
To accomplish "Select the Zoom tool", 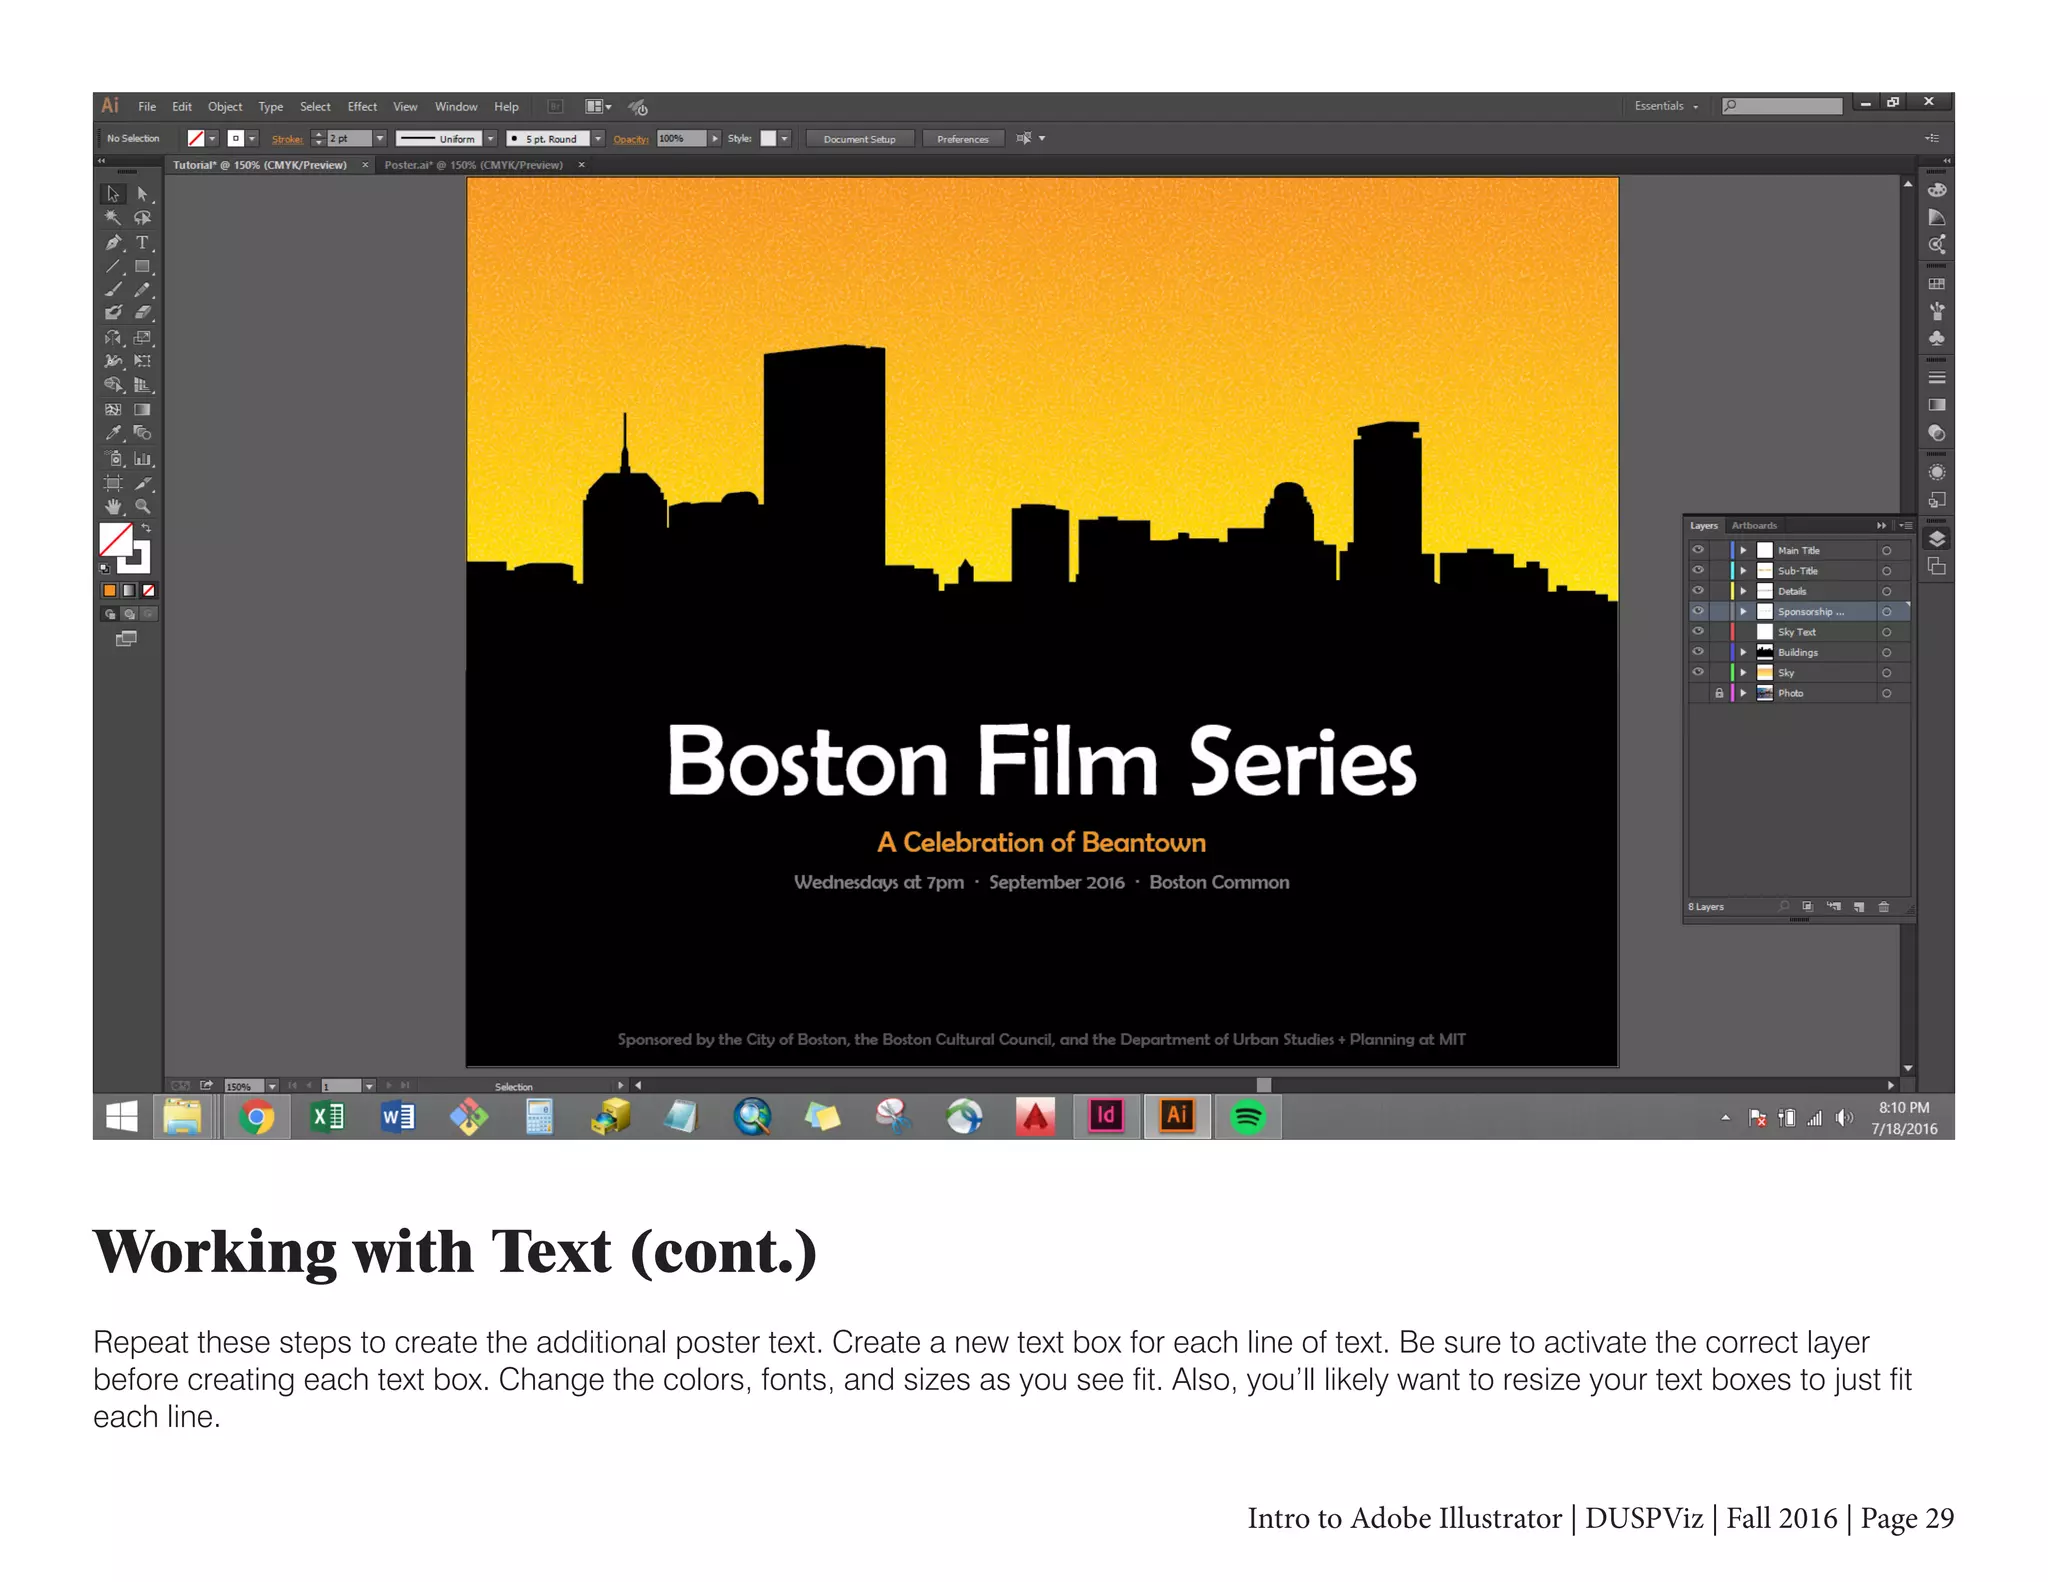I will [142, 507].
